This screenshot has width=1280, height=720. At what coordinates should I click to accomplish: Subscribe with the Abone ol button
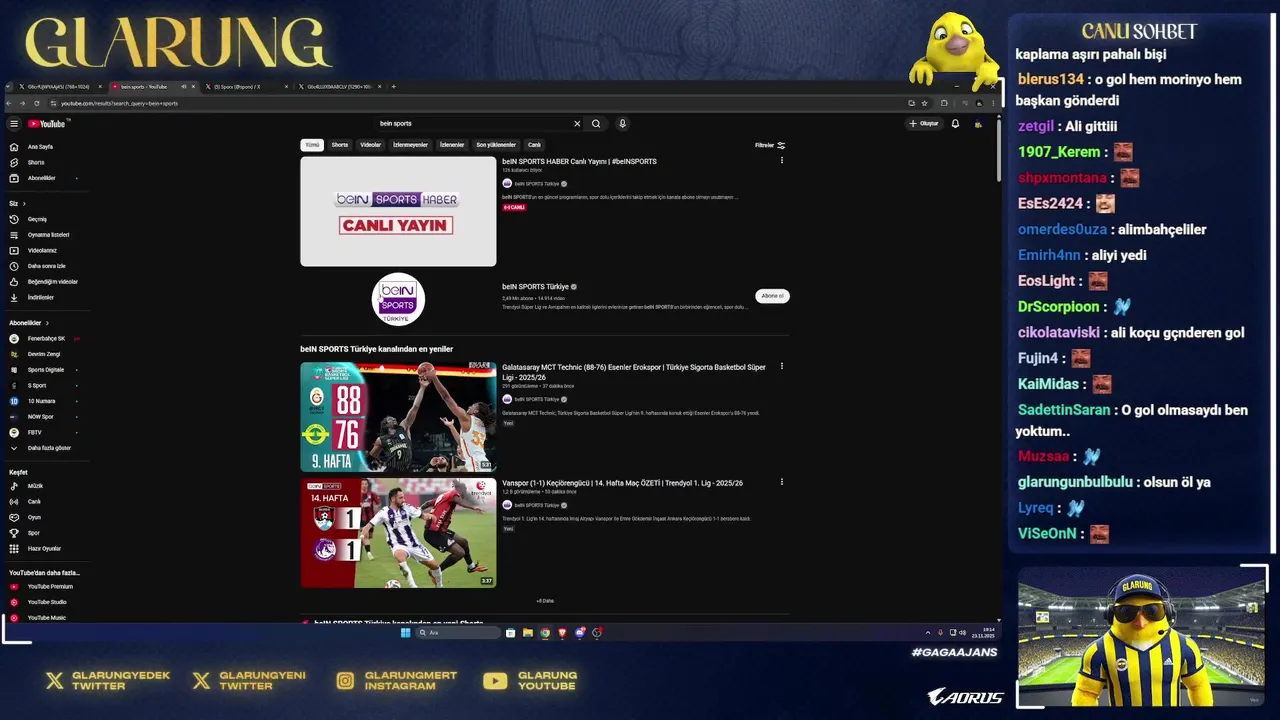click(772, 296)
